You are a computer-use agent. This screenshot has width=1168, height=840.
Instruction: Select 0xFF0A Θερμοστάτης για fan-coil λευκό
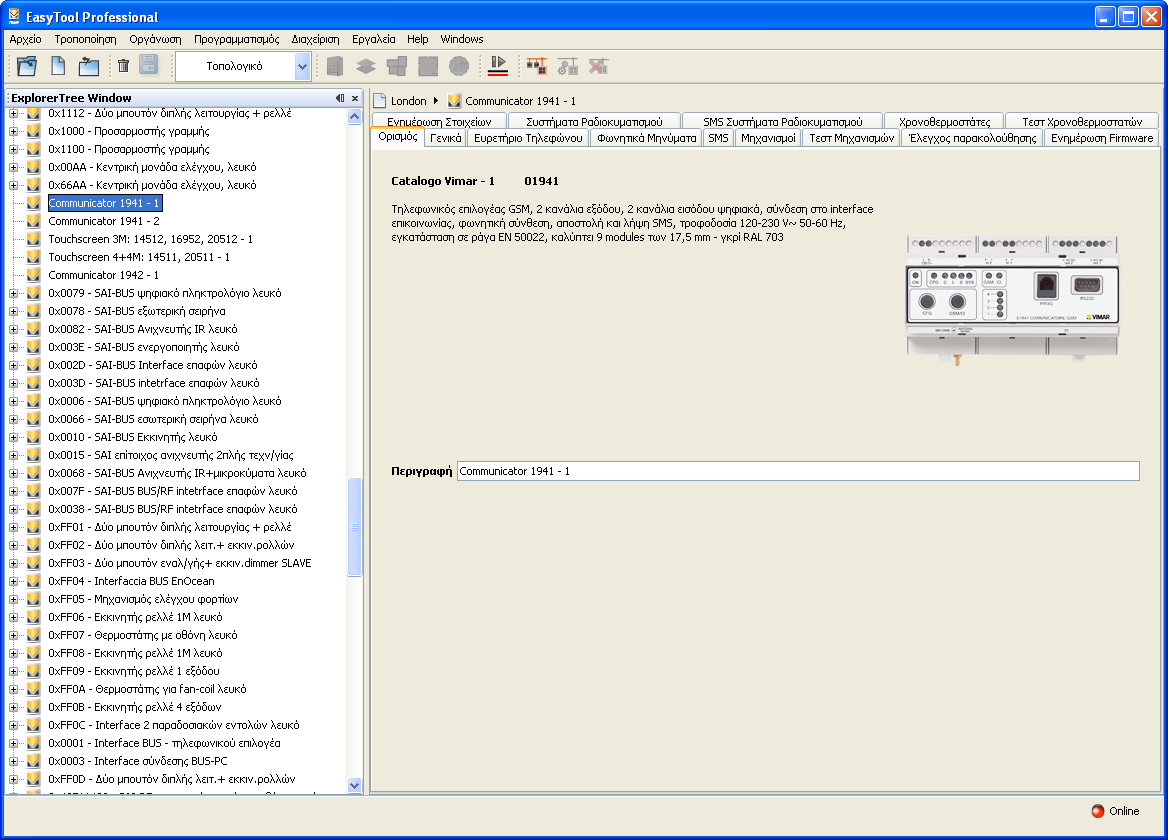(x=147, y=689)
